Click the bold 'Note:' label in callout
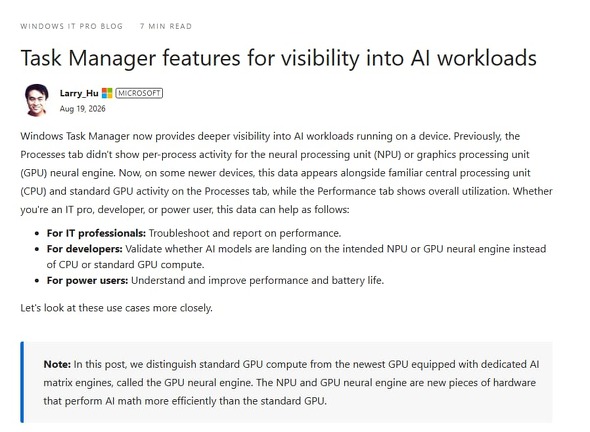 coord(57,364)
